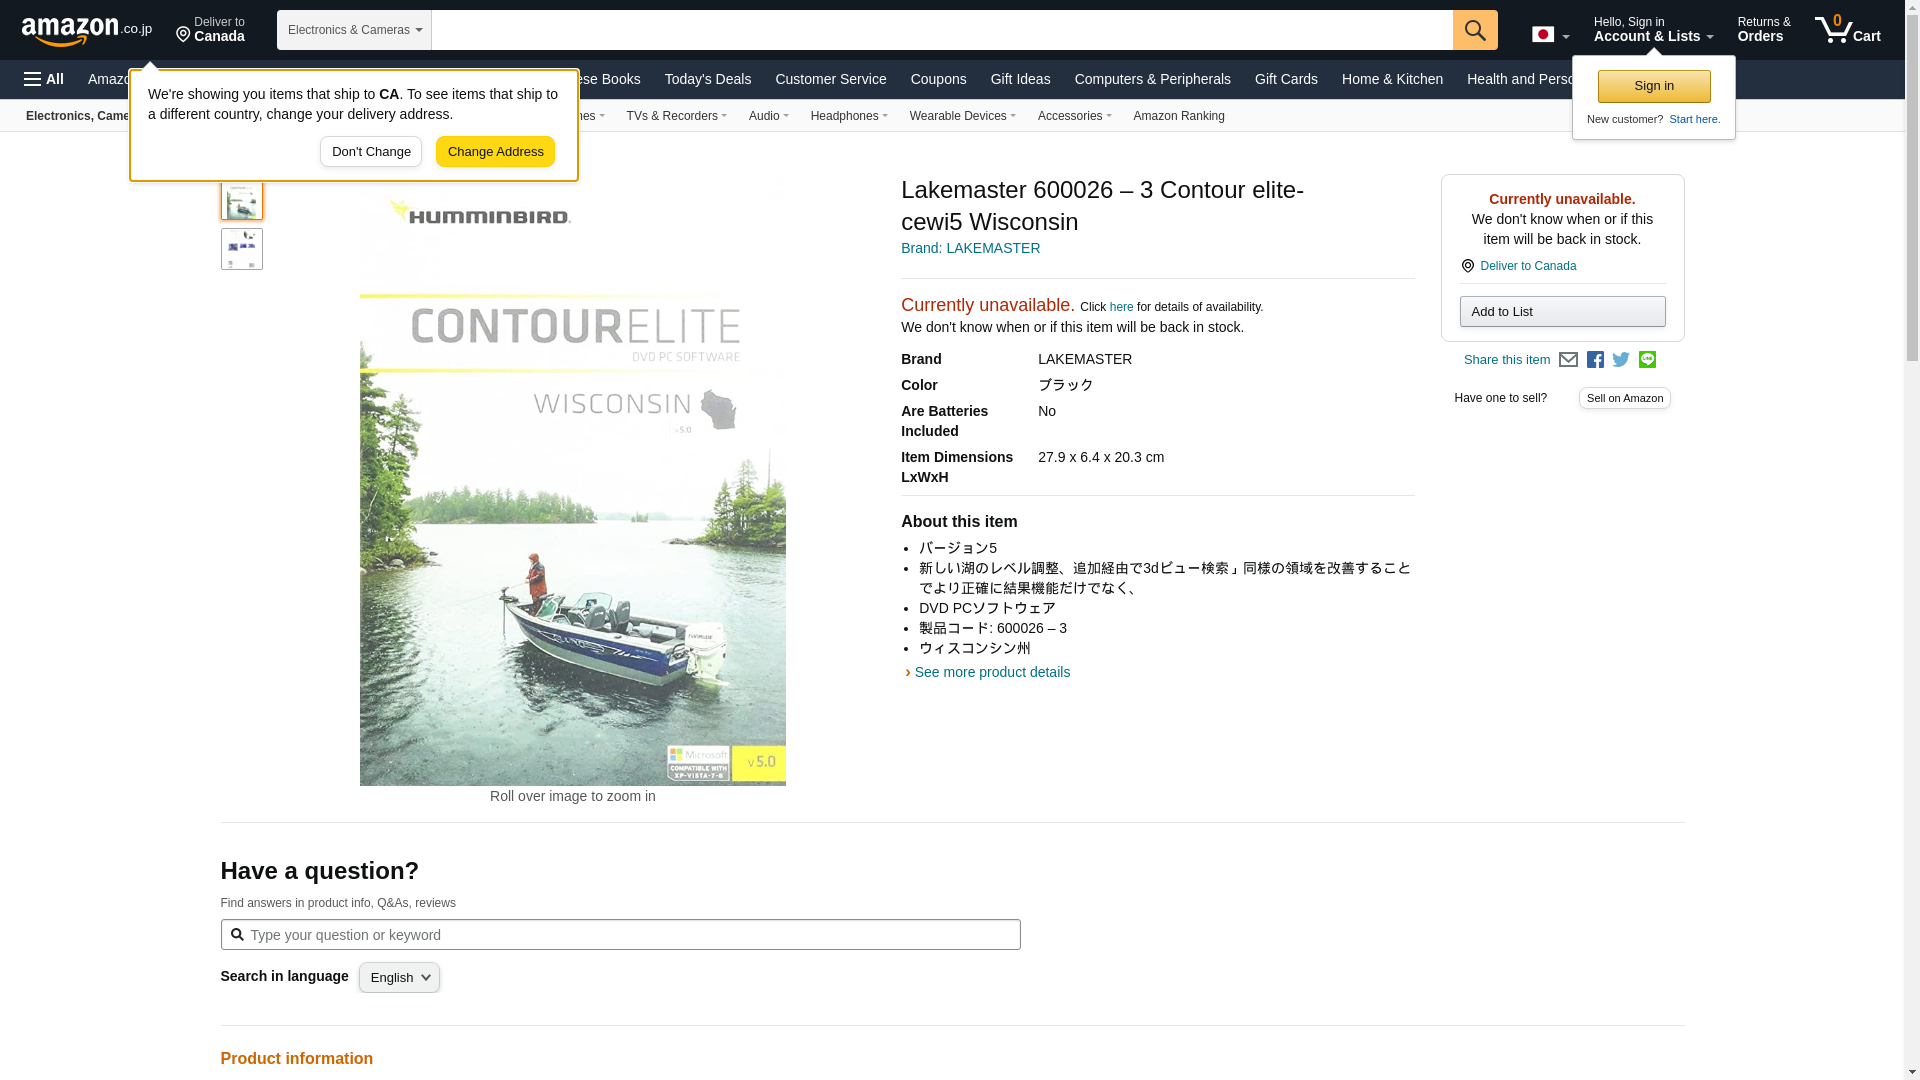This screenshot has width=1920, height=1080.
Task: Share this item on LINE
Action: [1647, 360]
